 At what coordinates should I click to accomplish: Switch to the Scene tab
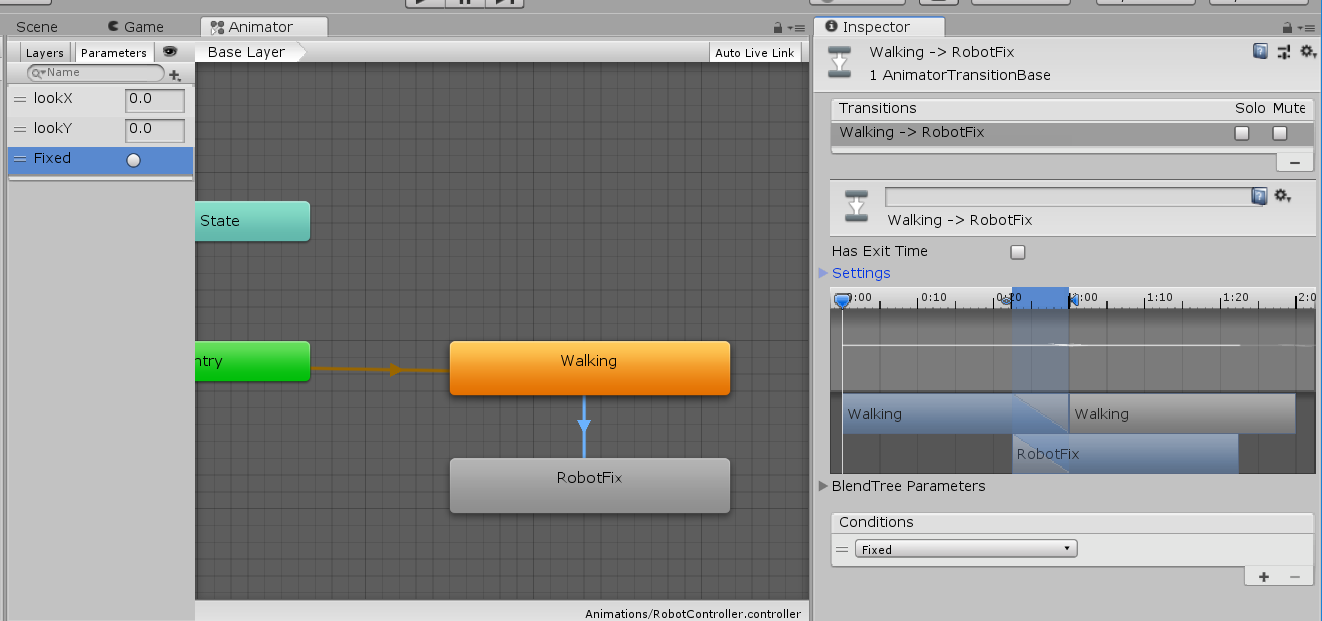pos(37,27)
